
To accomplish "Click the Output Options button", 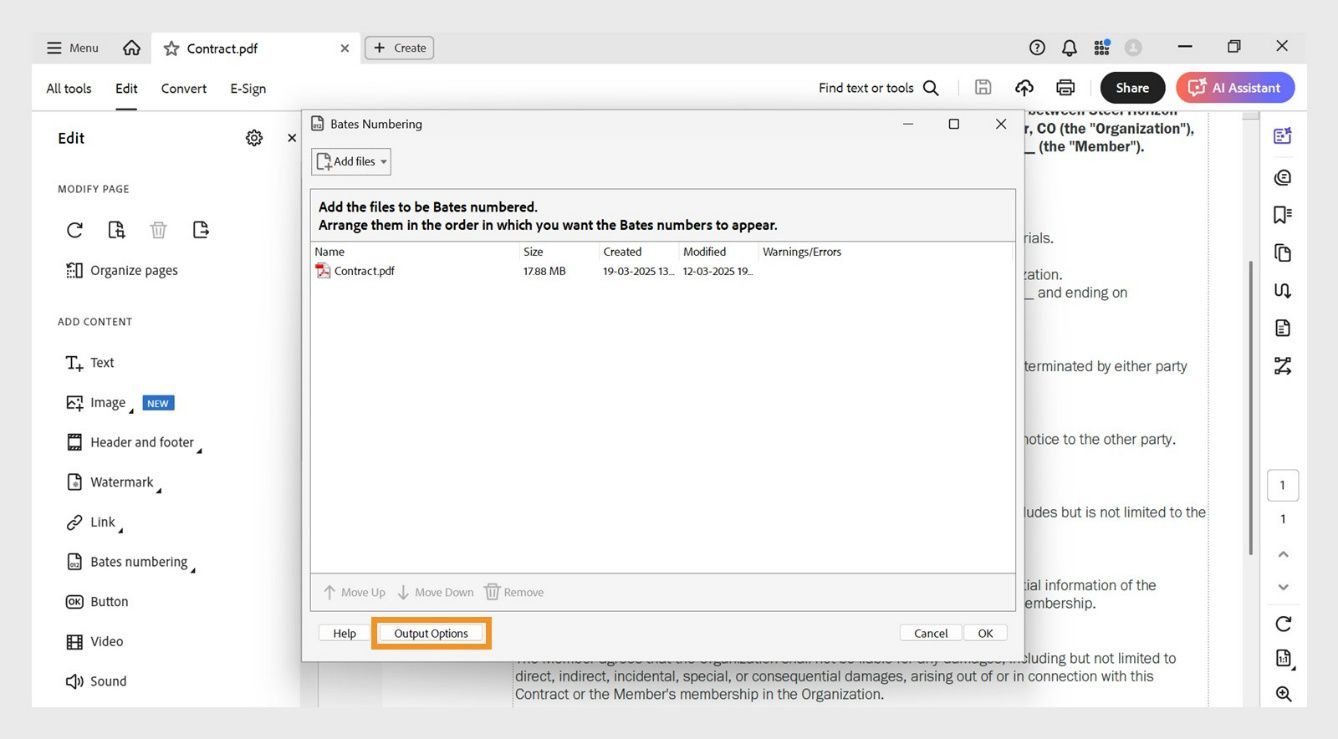I will point(431,632).
